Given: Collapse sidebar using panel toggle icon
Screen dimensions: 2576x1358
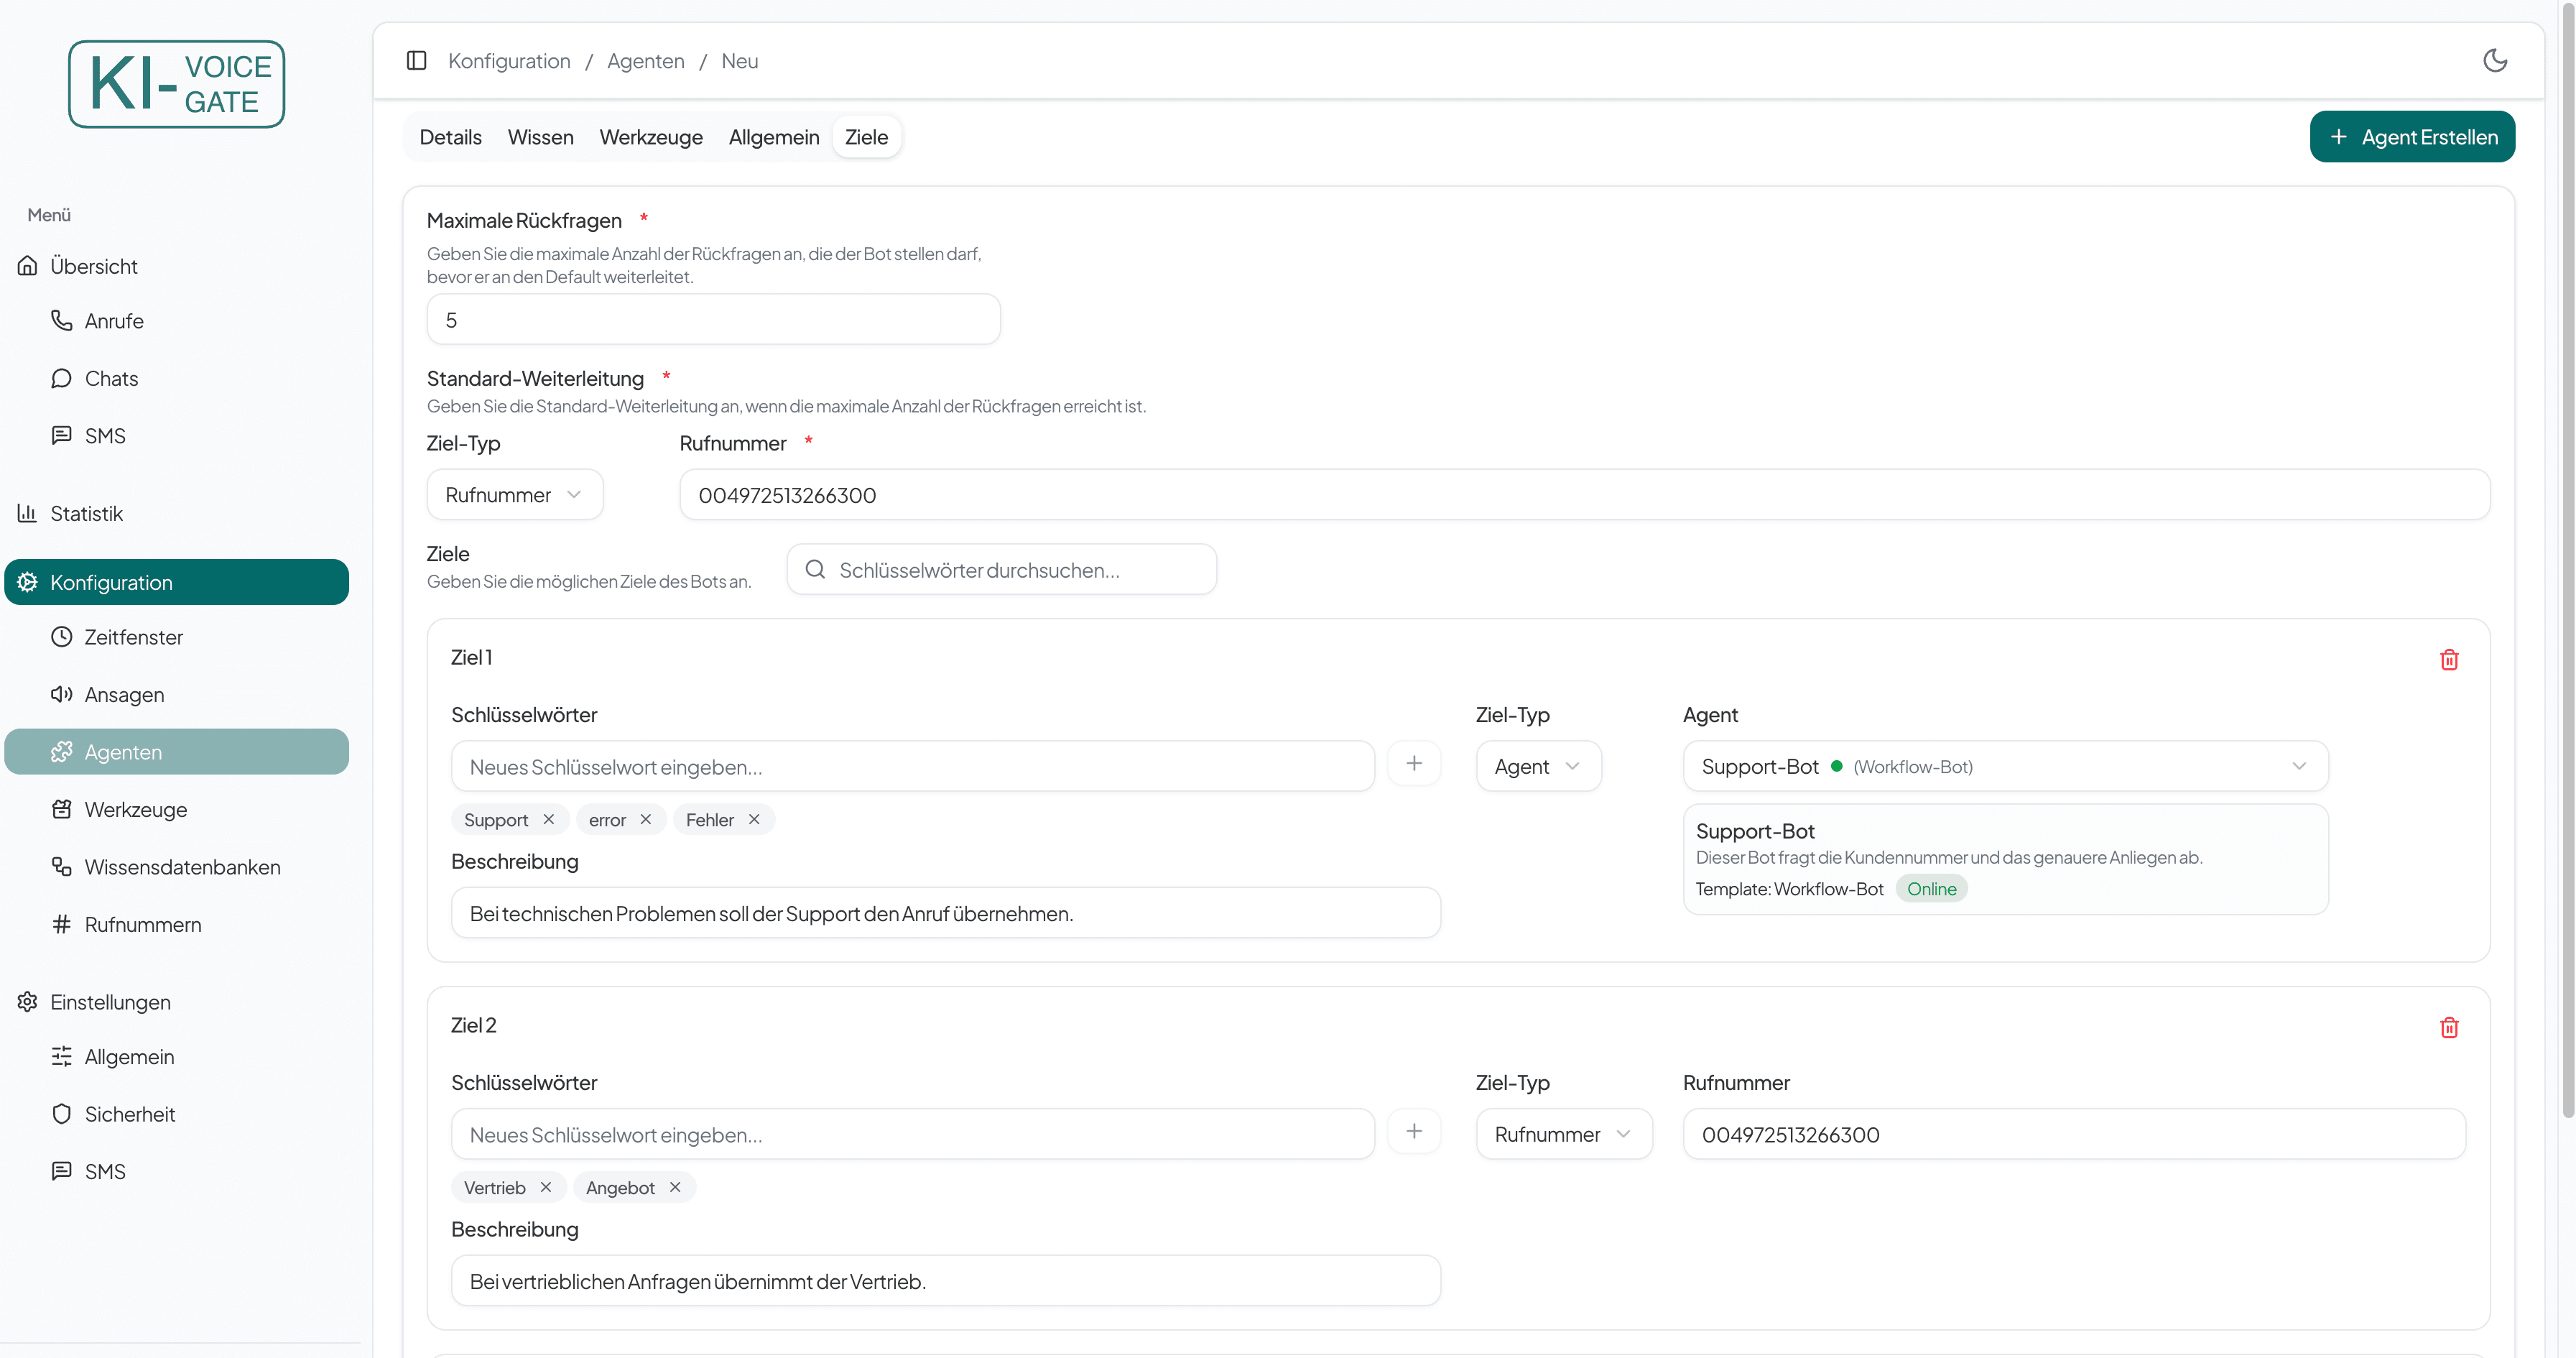Looking at the screenshot, I should 417,61.
